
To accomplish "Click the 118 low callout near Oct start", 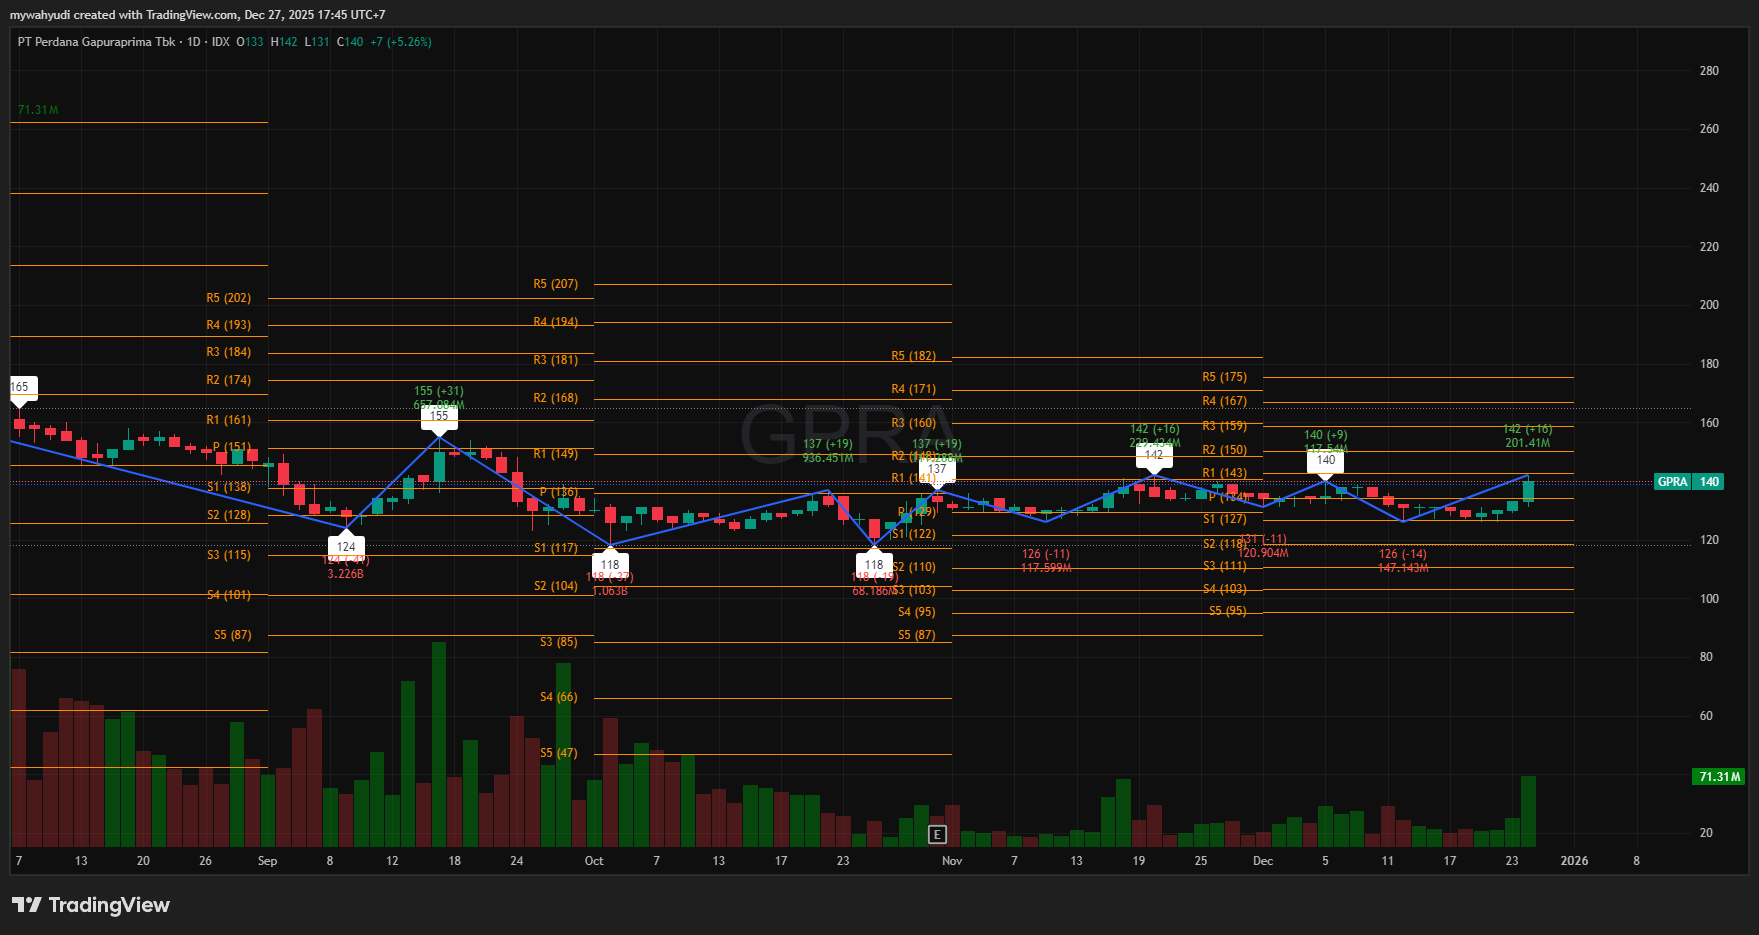I will [610, 564].
